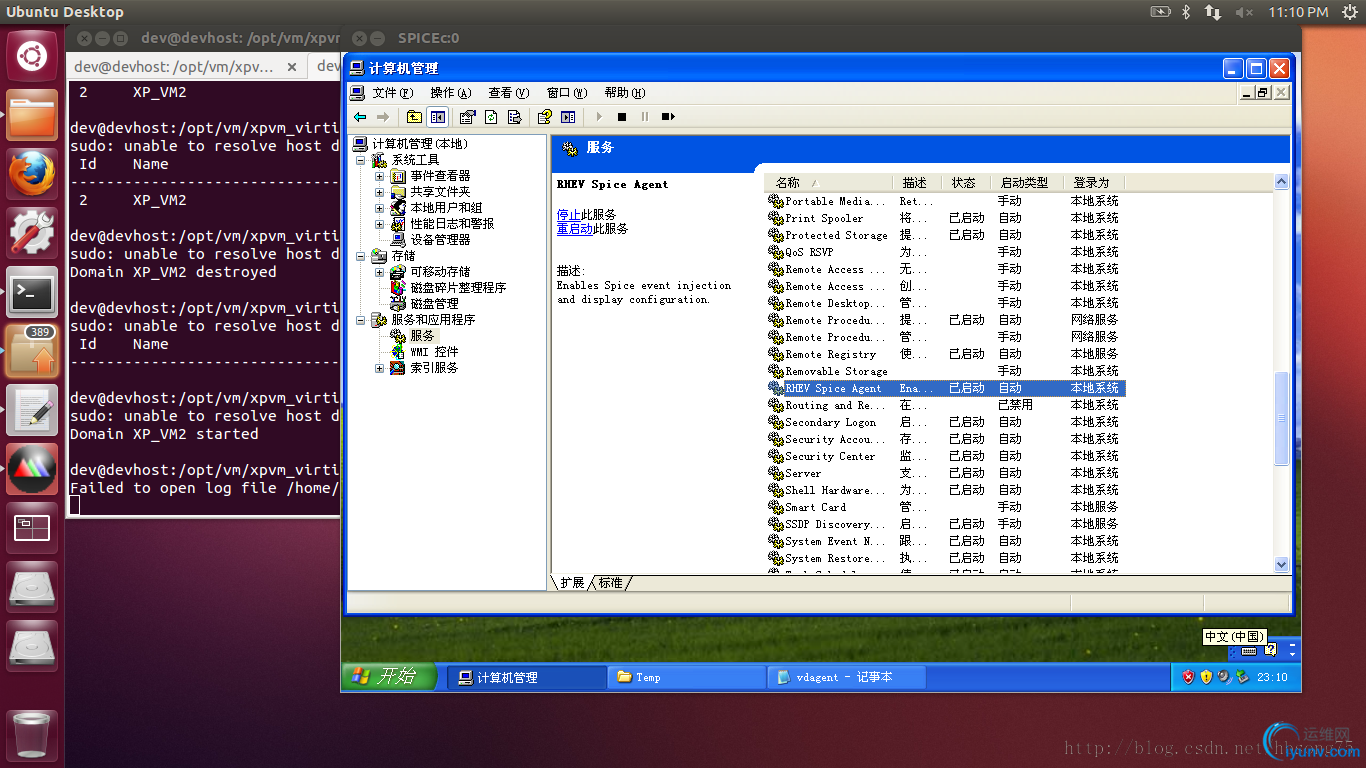Switch to the 扩展 tab

(572, 582)
